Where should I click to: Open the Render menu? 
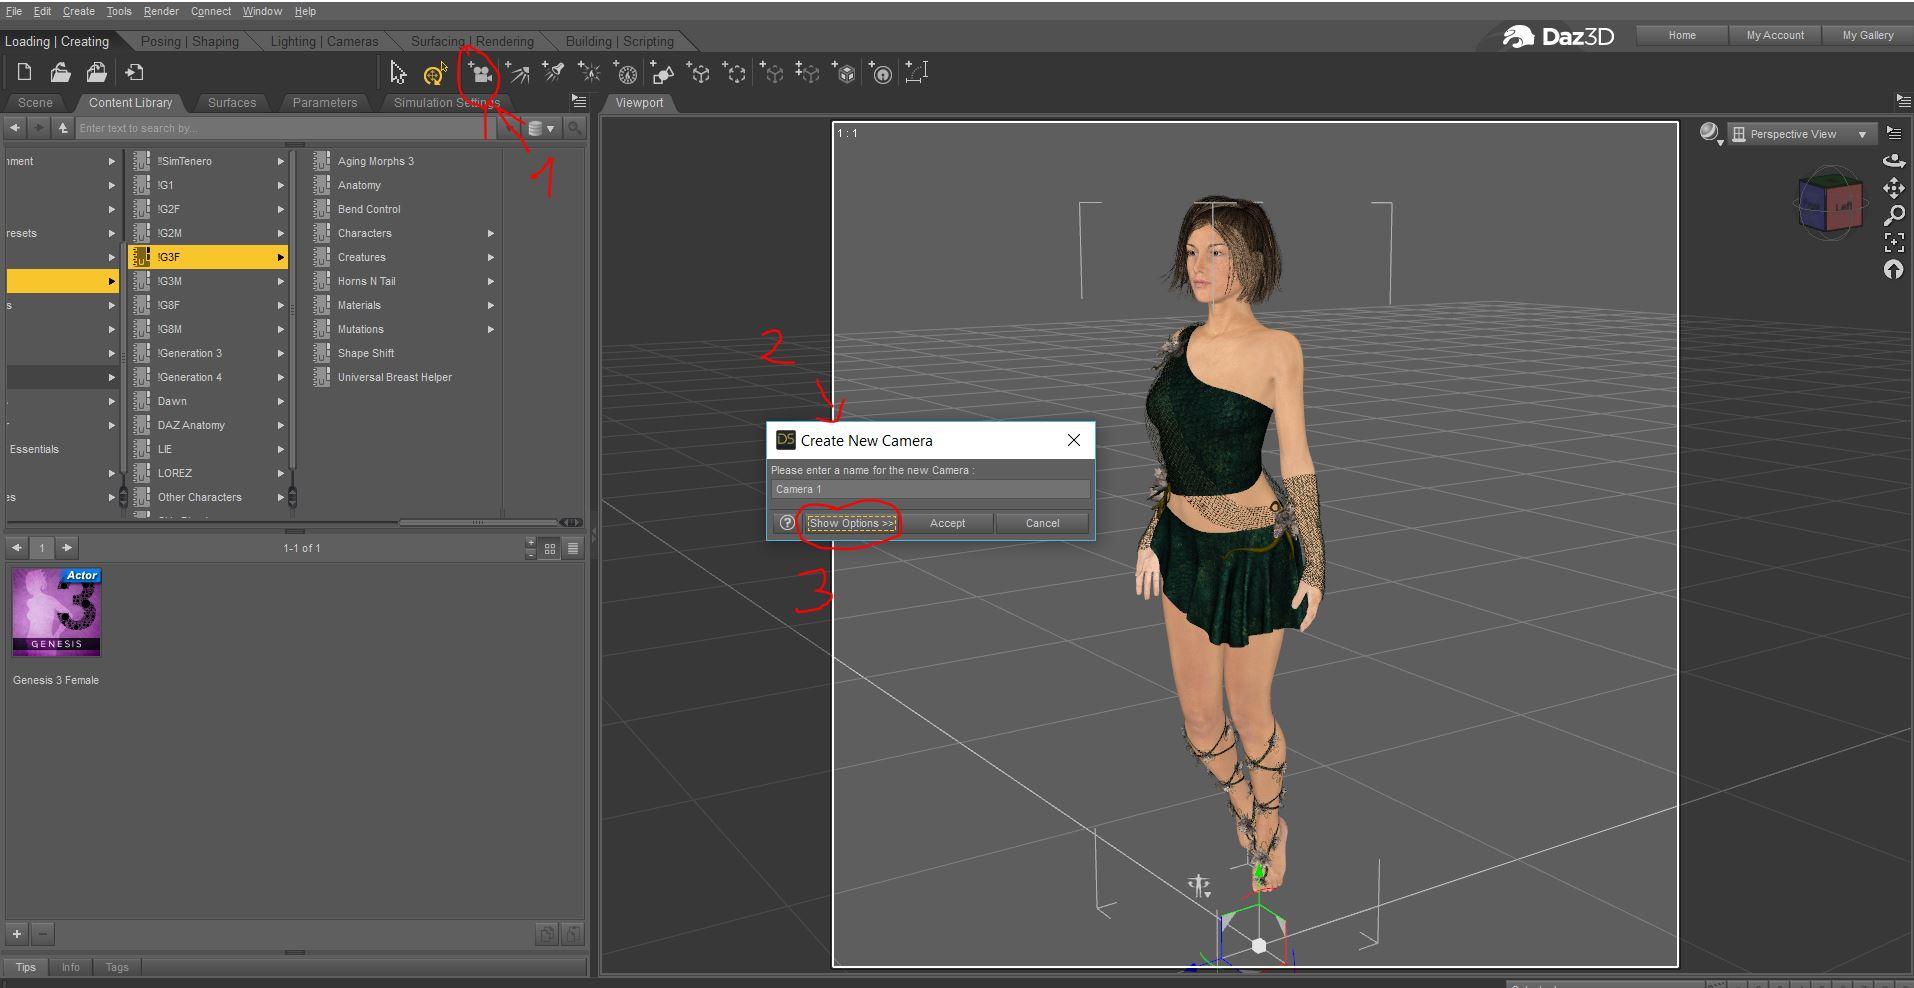161,11
